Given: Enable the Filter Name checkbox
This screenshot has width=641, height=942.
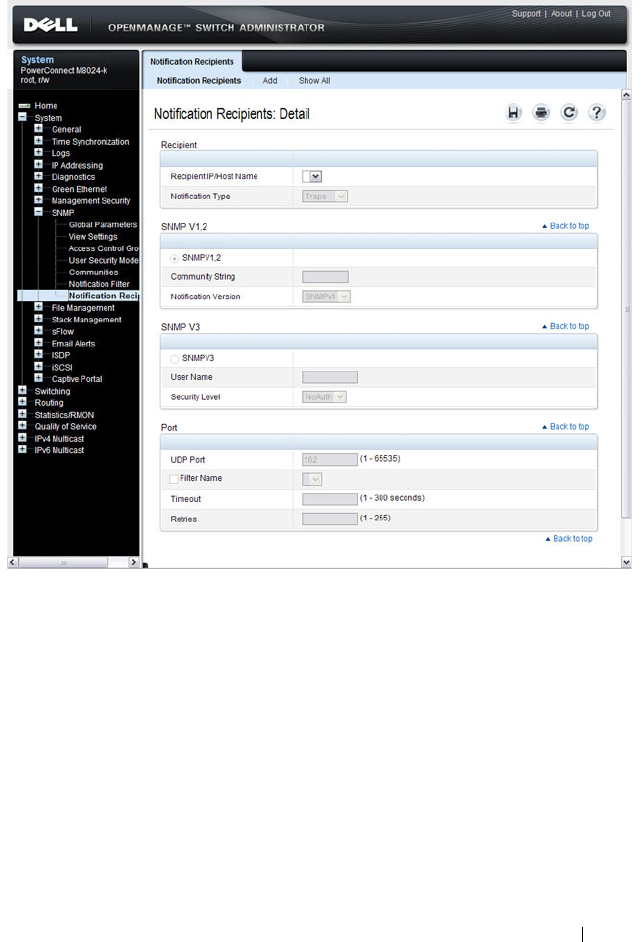Looking at the screenshot, I should (174, 479).
